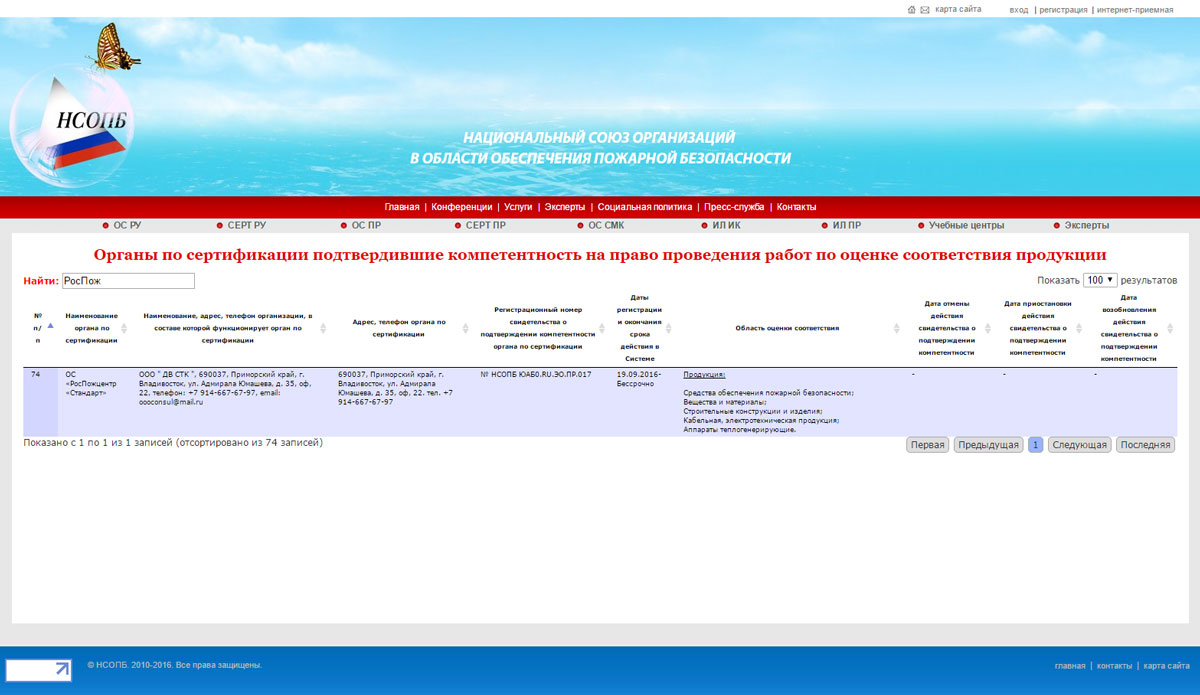The width and height of the screenshot is (1200, 695).
Task: Sort by Регистрационный номер свидетельства column
Action: tap(602, 328)
